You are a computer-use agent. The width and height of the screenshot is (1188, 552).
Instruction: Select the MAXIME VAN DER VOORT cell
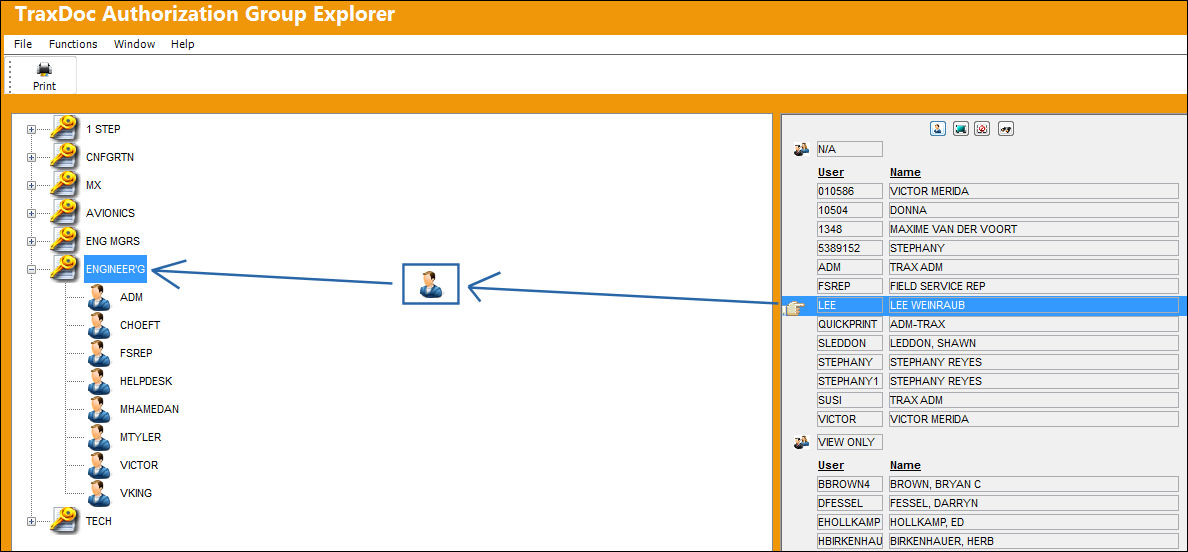[1033, 229]
